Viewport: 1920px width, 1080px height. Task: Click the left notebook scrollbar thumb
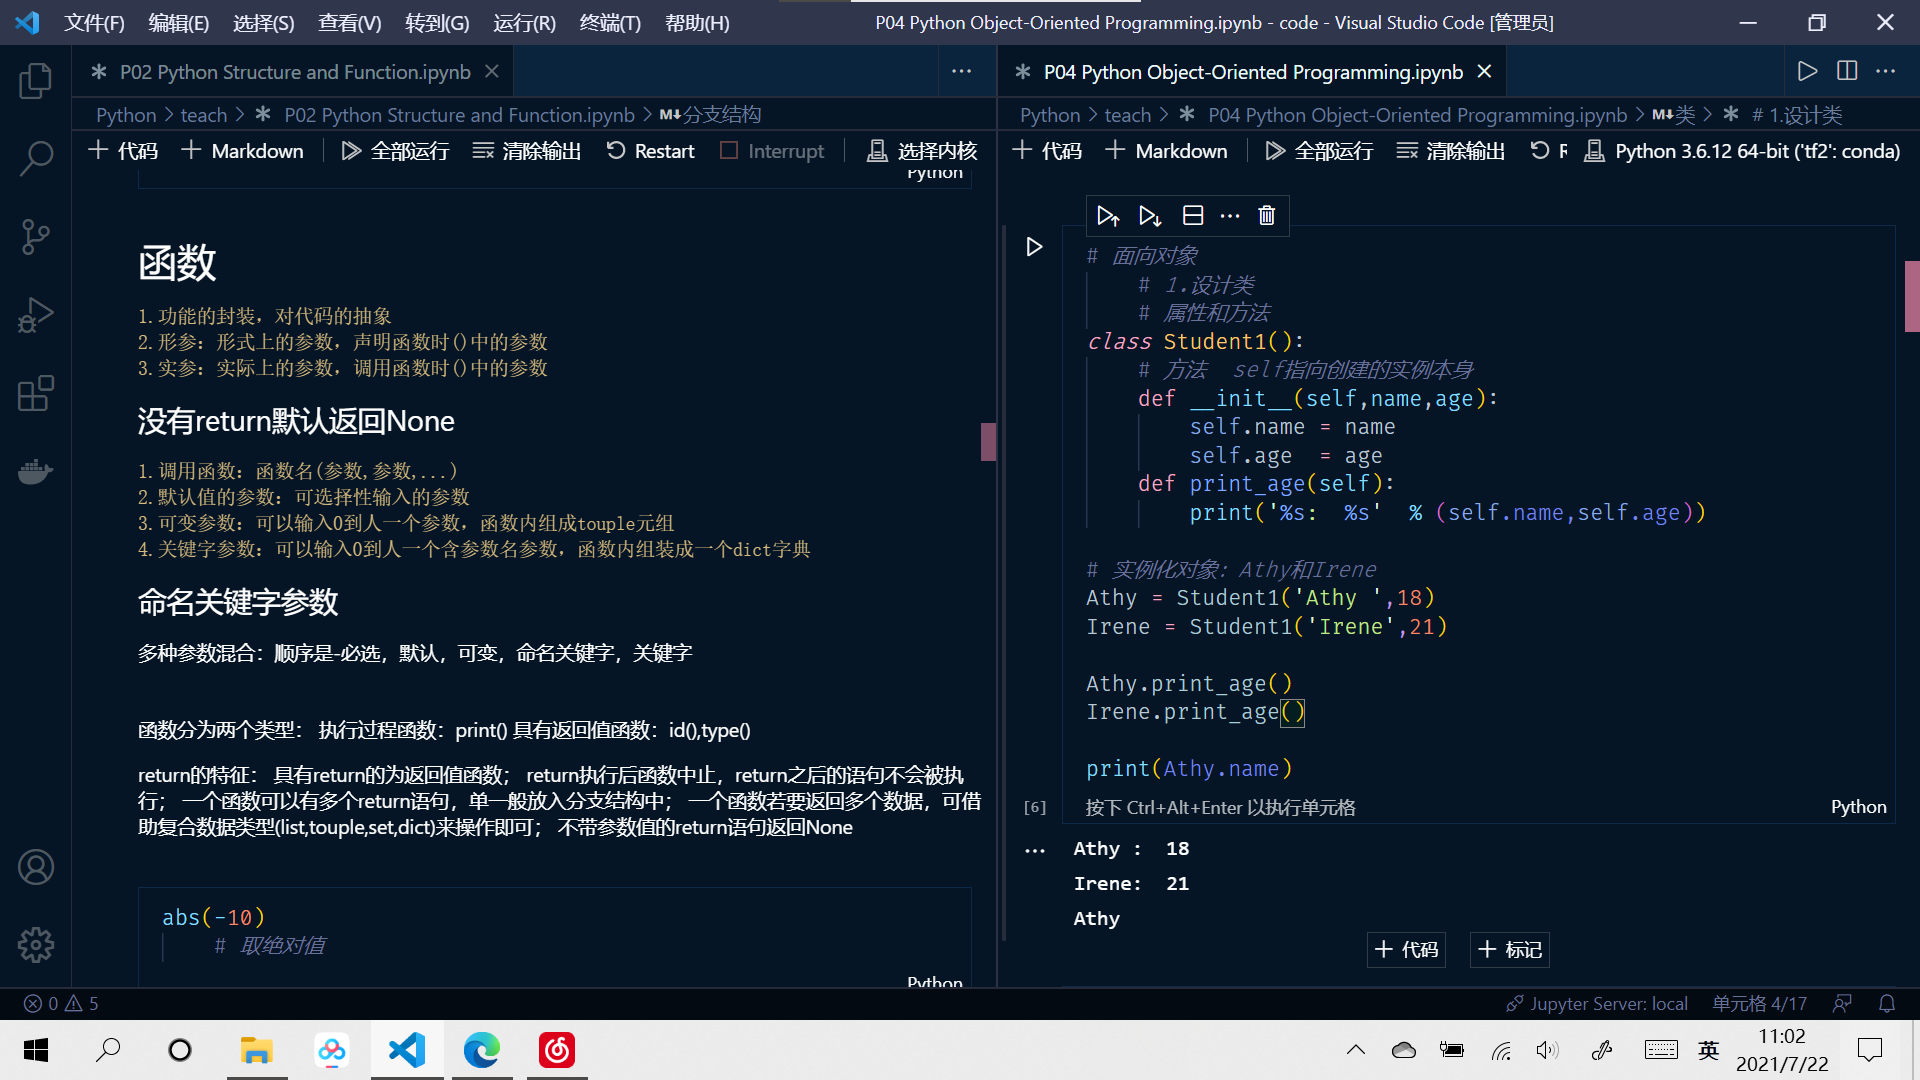[x=988, y=441]
